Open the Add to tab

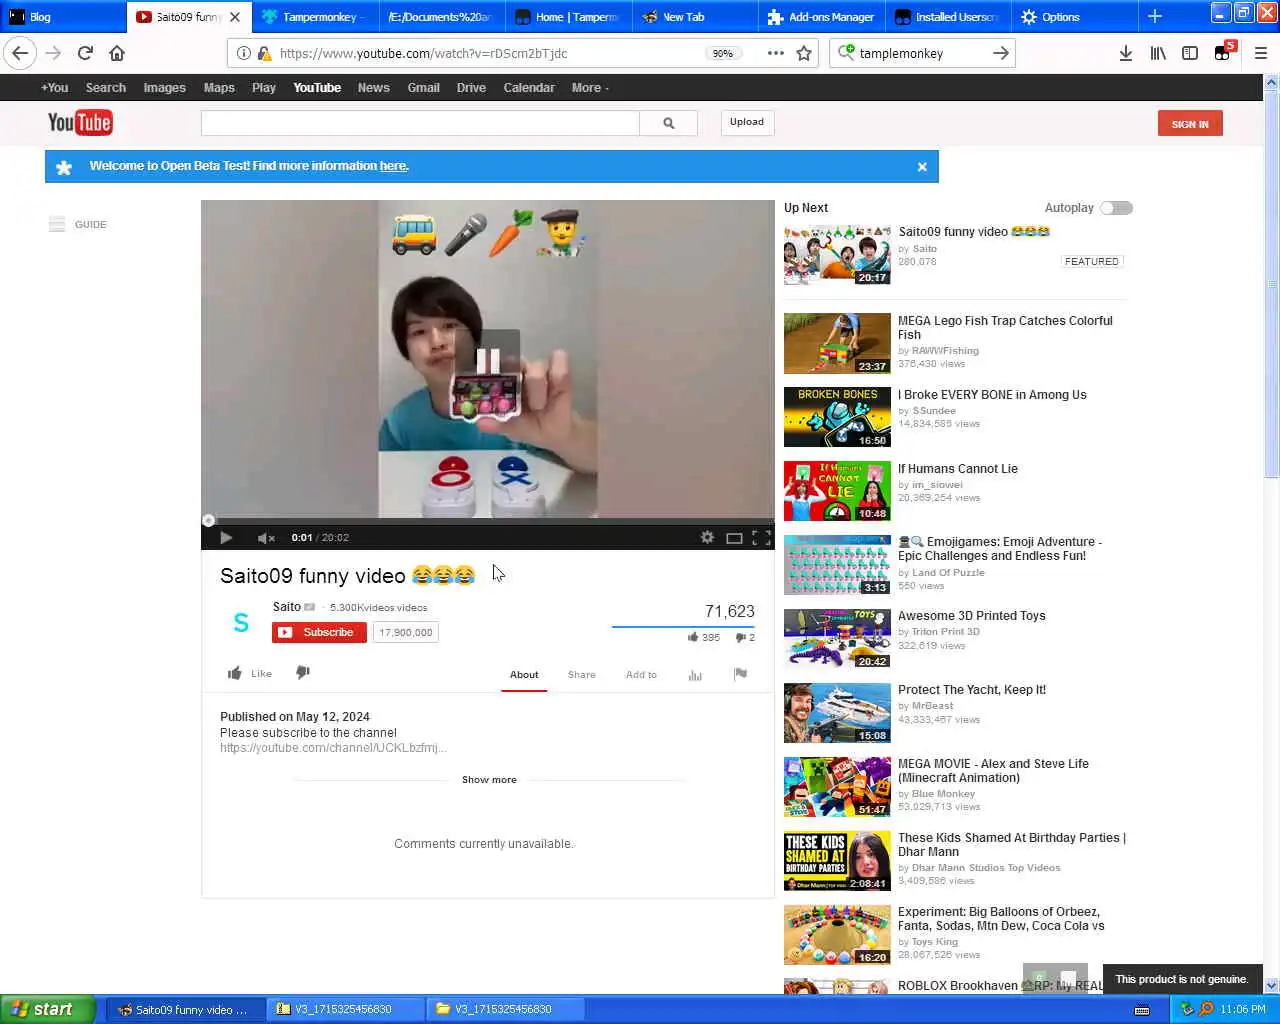click(641, 675)
